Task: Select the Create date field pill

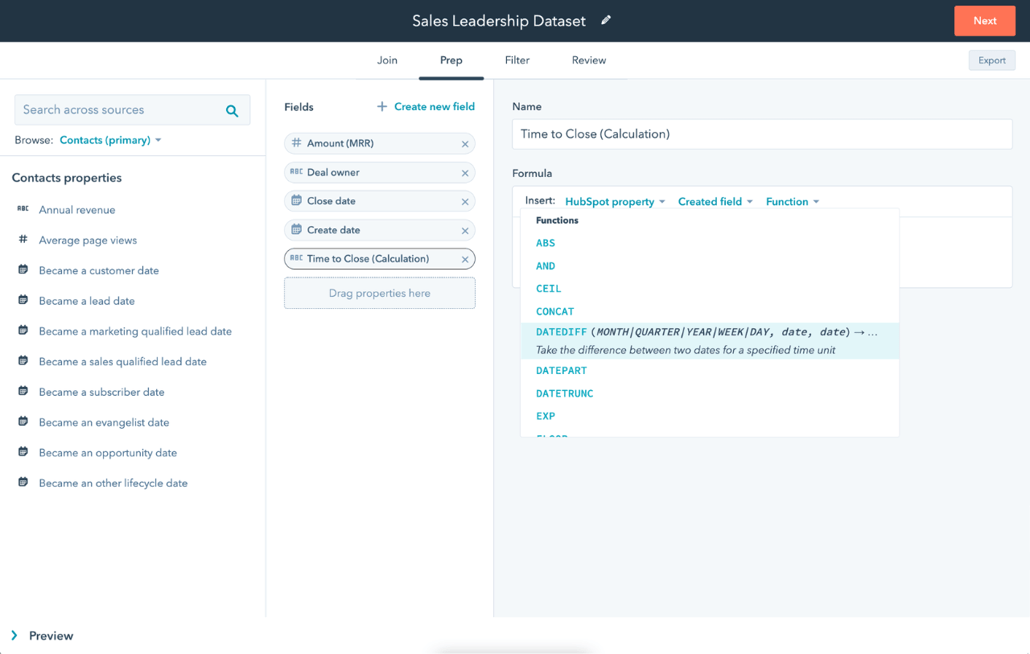Action: pyautogui.click(x=380, y=230)
